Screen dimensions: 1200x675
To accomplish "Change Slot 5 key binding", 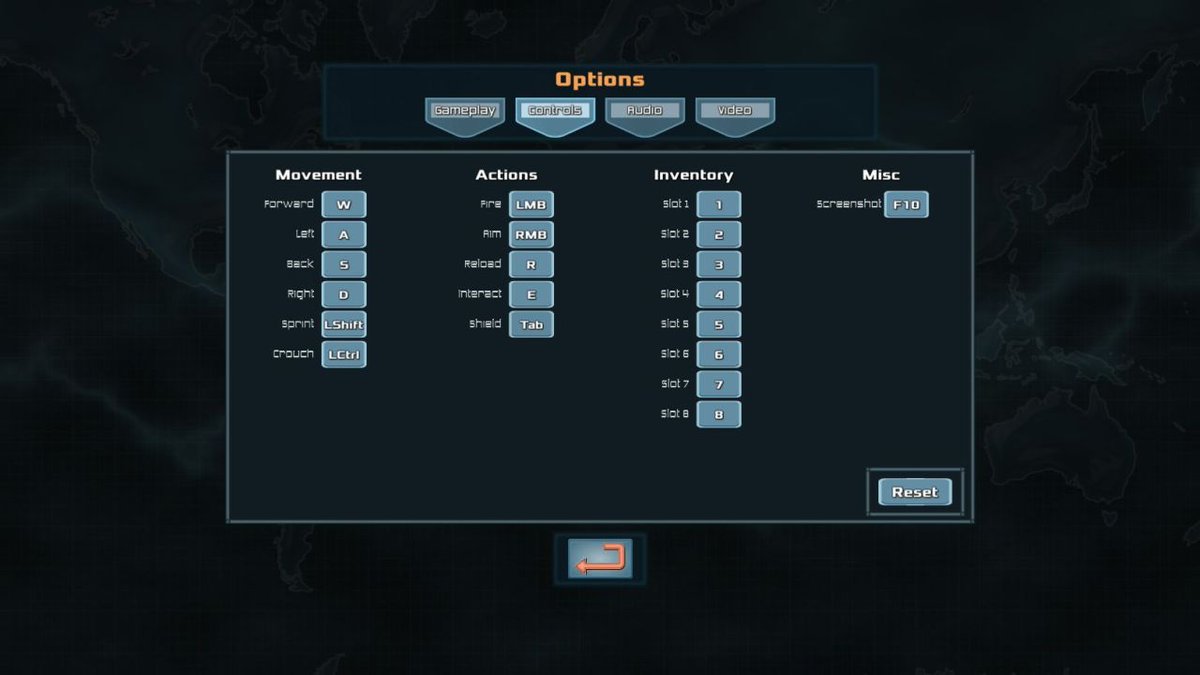I will (719, 325).
